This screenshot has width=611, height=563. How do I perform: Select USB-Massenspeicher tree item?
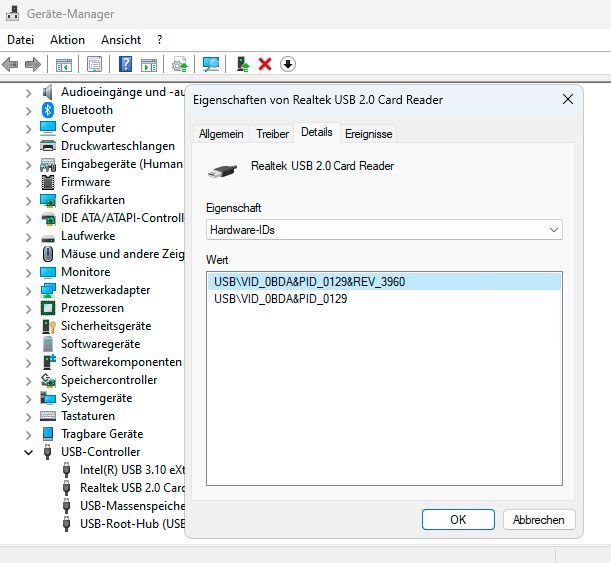click(x=132, y=506)
